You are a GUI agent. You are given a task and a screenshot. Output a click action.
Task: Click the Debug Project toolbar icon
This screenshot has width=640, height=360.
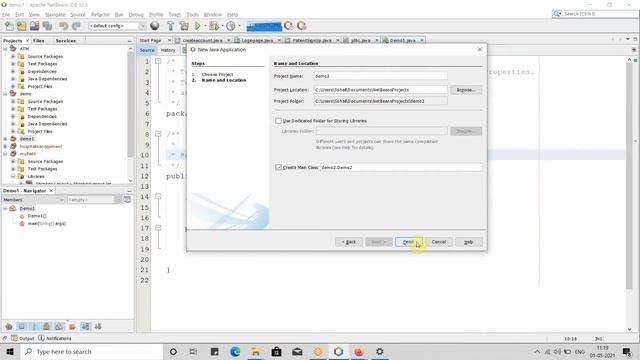213,26
